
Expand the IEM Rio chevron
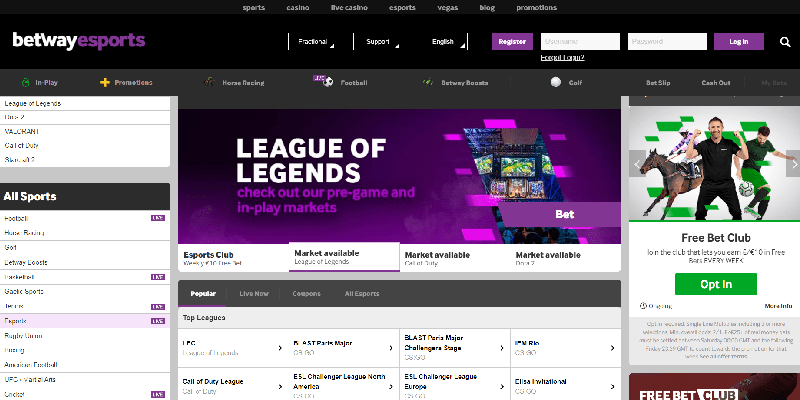(612, 348)
